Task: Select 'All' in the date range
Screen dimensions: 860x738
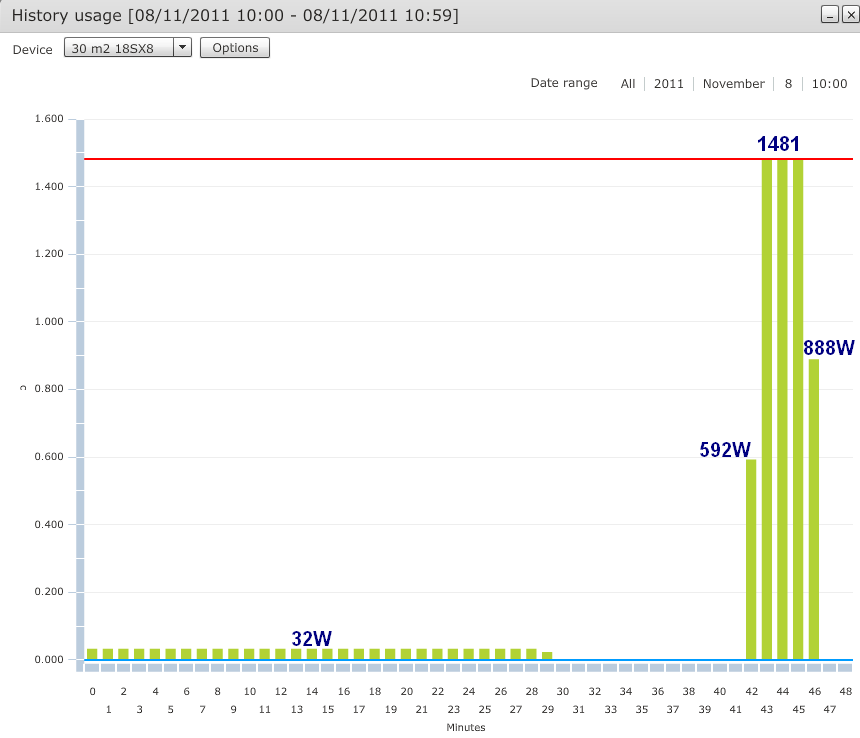Action: (x=627, y=84)
